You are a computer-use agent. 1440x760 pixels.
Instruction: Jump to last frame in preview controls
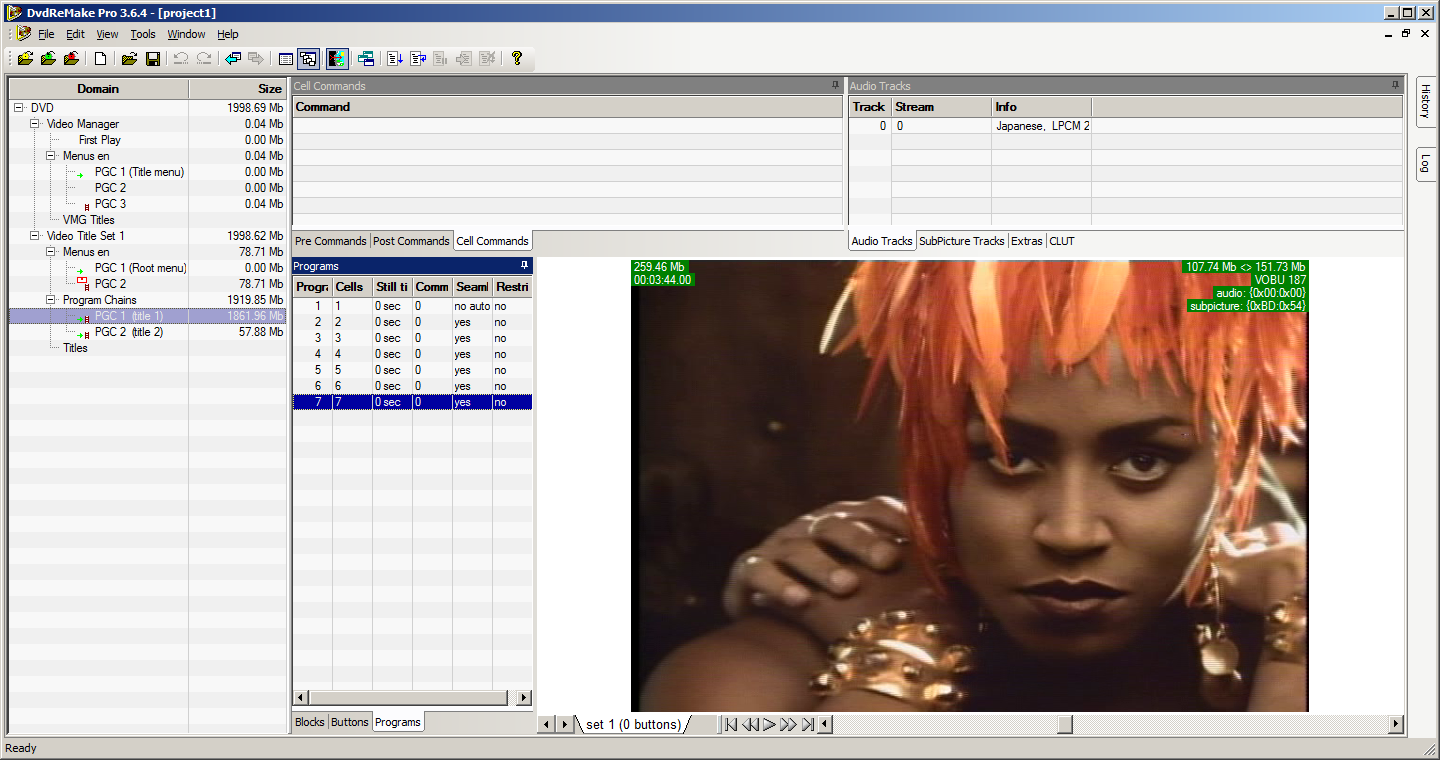click(807, 724)
